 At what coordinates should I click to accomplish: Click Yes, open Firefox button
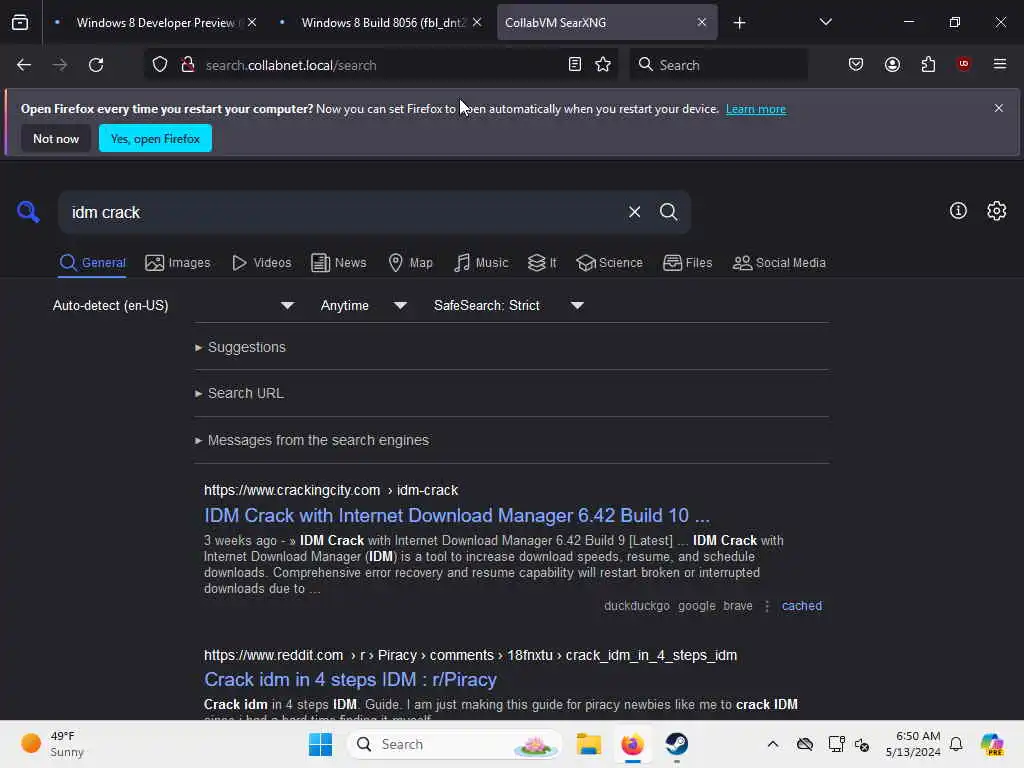point(155,138)
